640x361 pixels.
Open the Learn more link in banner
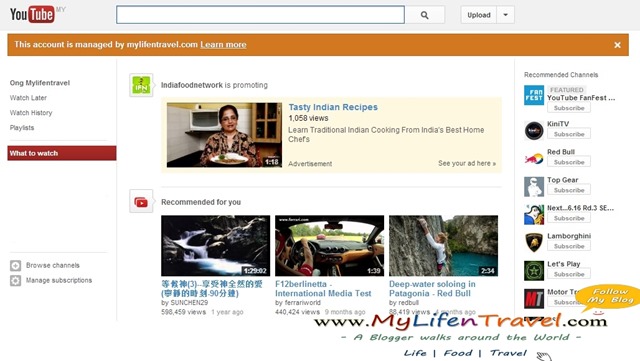pos(223,45)
